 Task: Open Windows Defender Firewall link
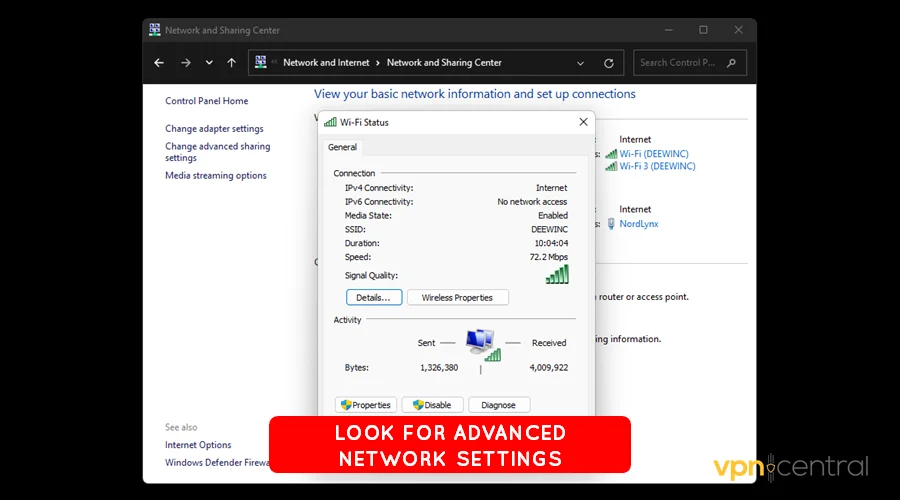[x=217, y=463]
